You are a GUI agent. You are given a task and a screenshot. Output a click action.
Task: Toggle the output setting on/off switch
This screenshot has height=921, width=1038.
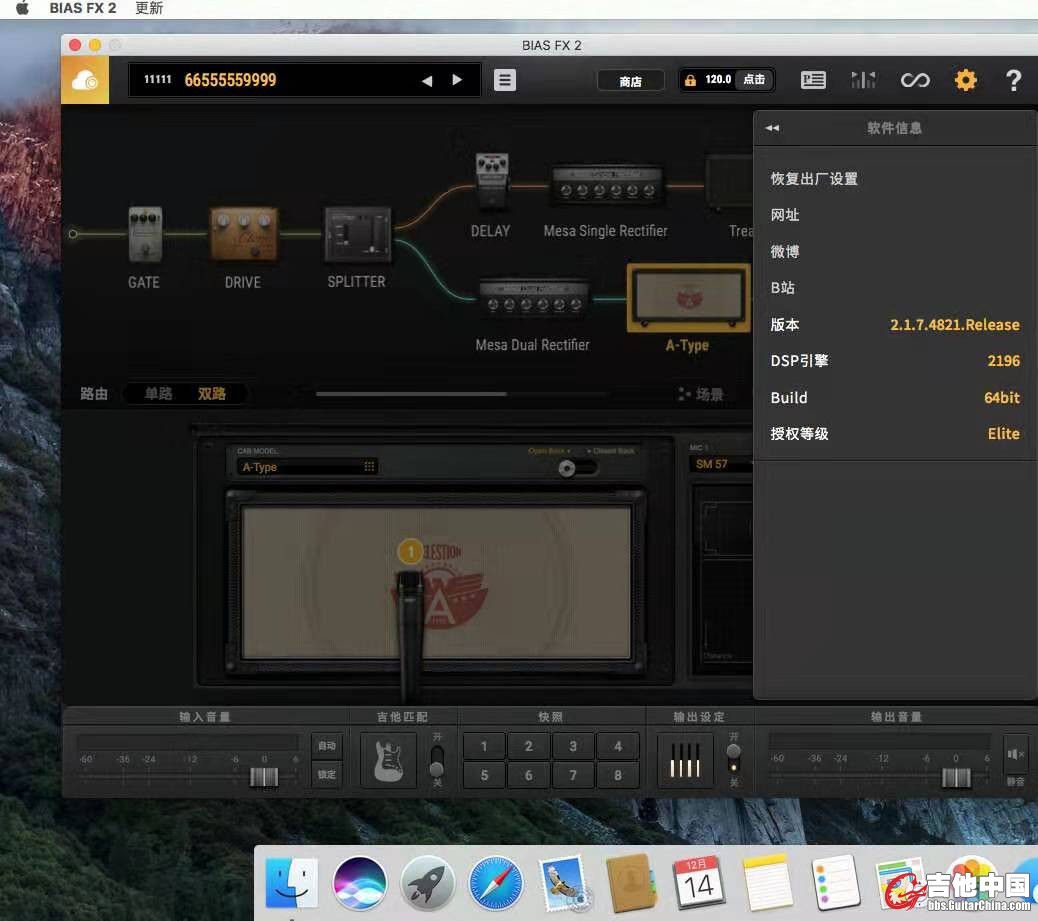(x=734, y=759)
